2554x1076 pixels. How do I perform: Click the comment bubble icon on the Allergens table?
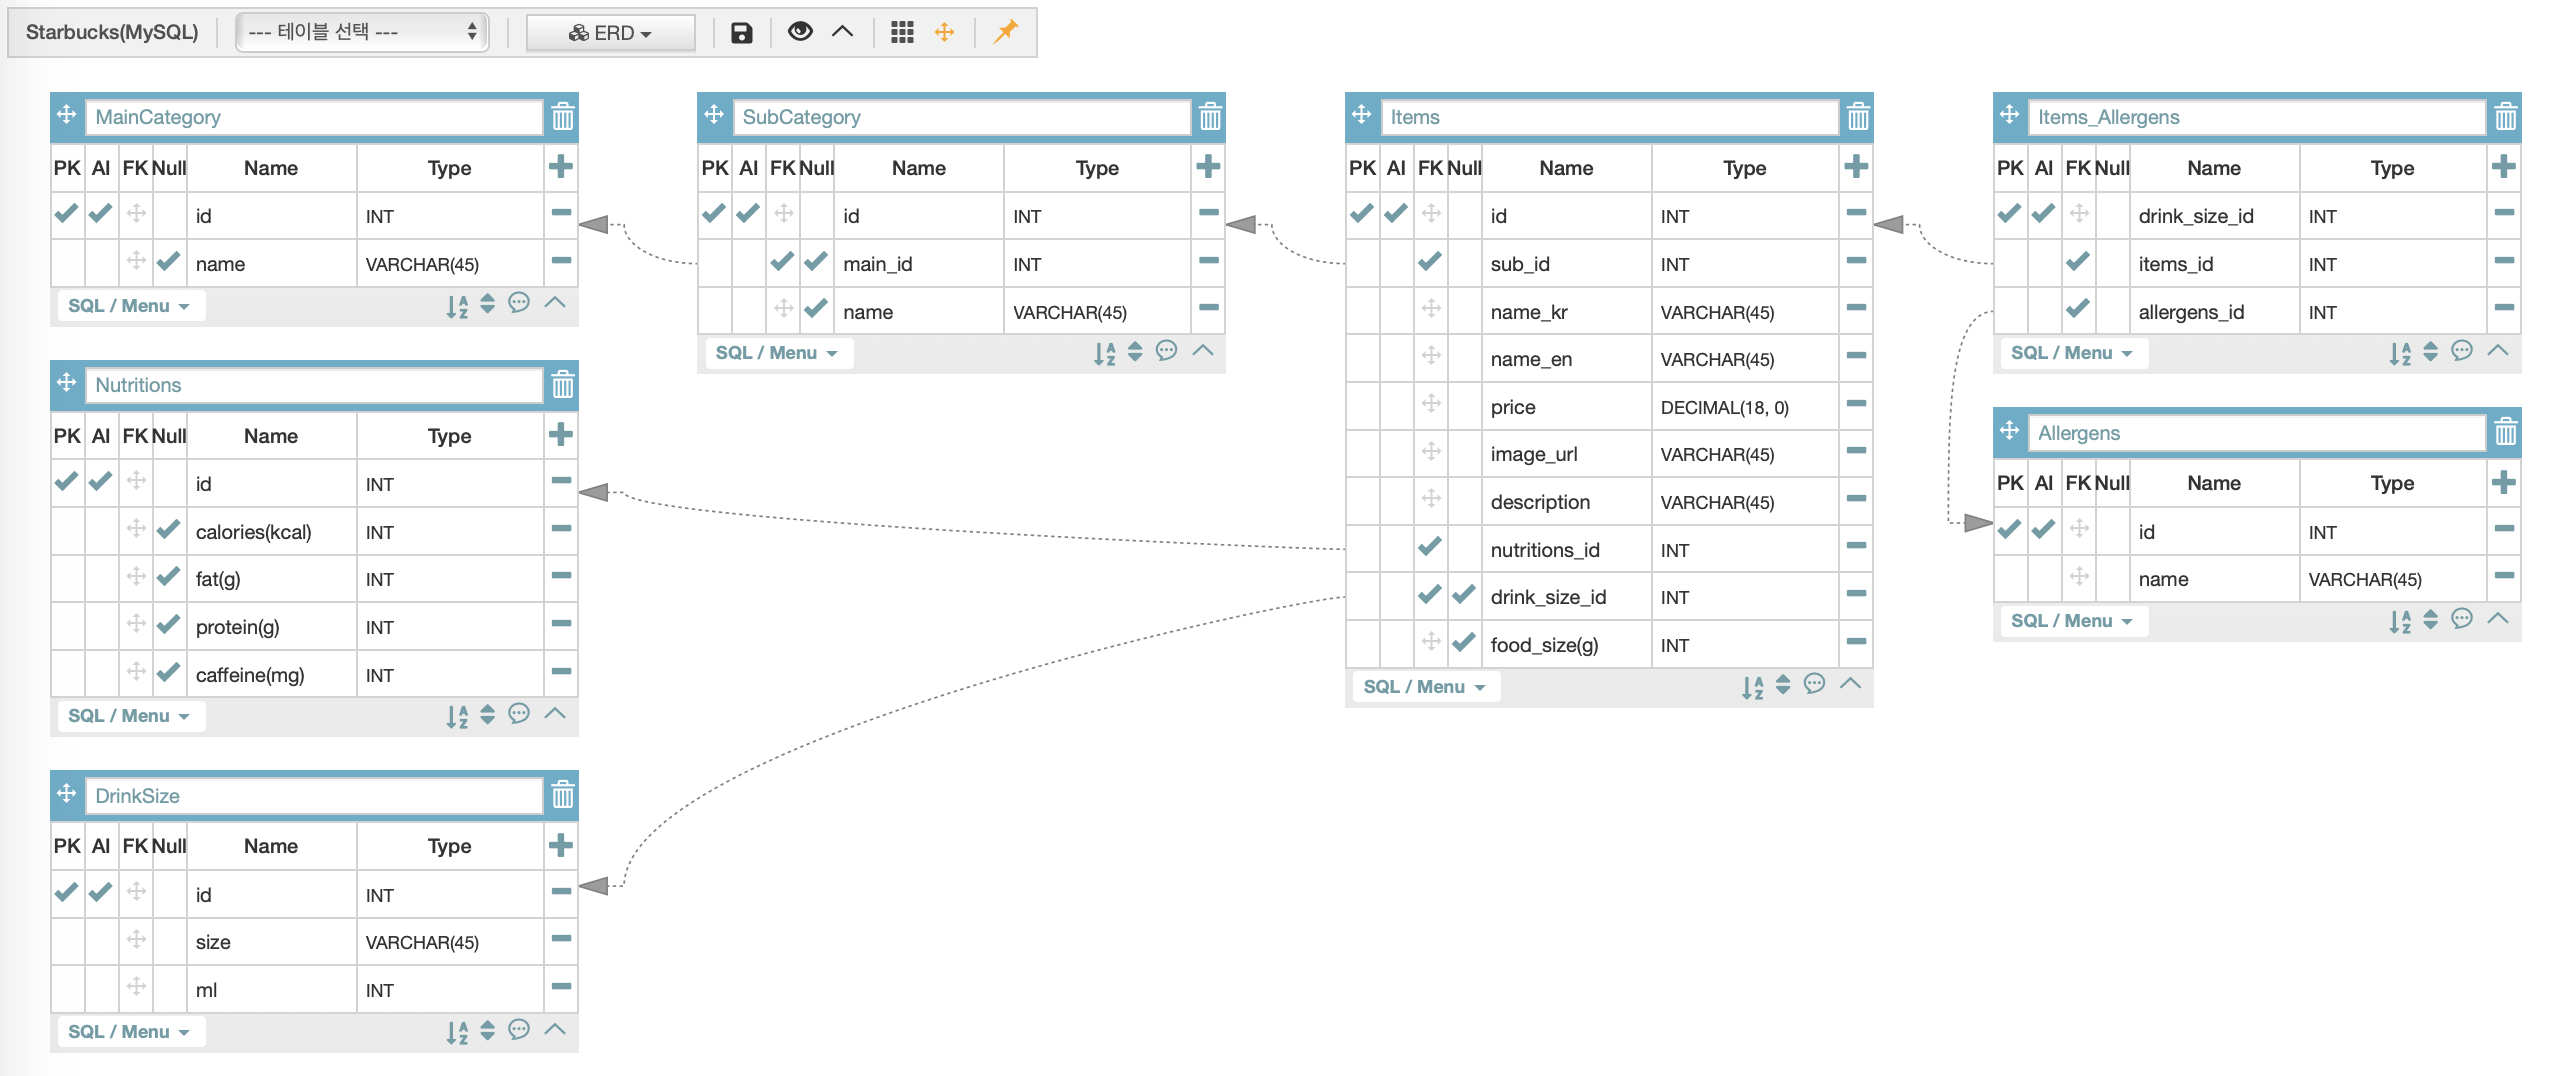tap(2460, 620)
